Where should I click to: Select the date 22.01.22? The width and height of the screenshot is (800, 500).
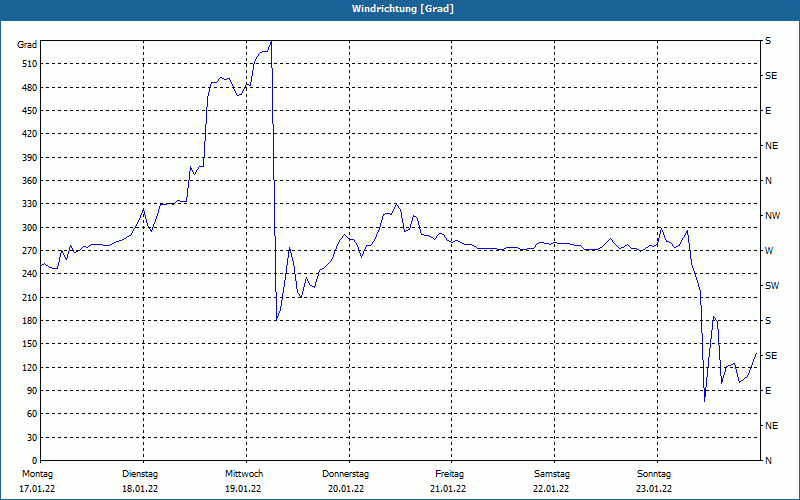pos(551,489)
